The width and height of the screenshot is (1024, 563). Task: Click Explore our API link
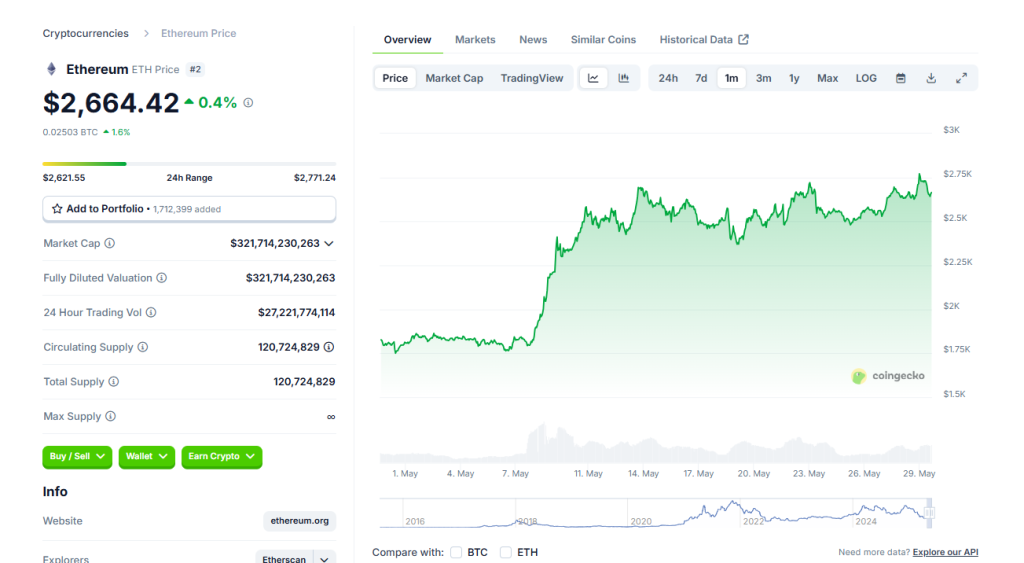945,553
